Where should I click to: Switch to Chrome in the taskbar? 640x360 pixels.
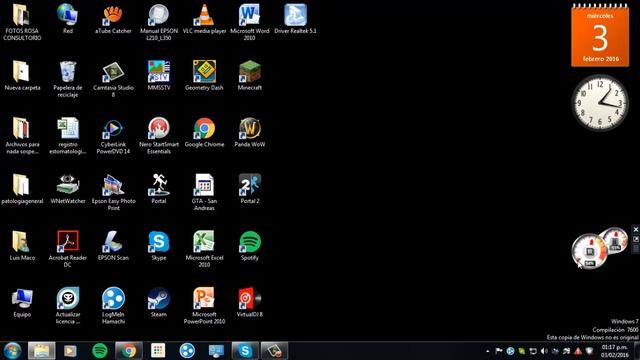pyautogui.click(x=129, y=351)
